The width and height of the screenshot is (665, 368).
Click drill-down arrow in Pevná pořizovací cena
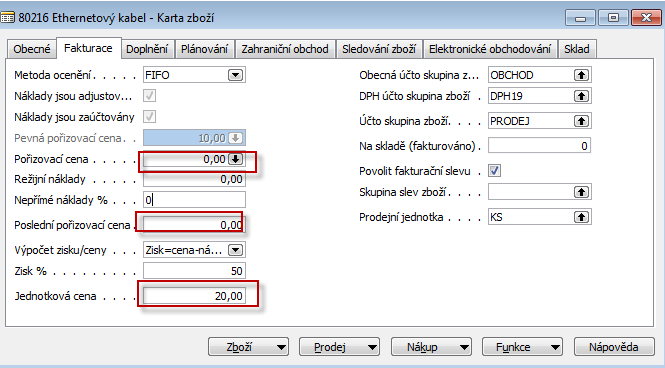pyautogui.click(x=235, y=138)
